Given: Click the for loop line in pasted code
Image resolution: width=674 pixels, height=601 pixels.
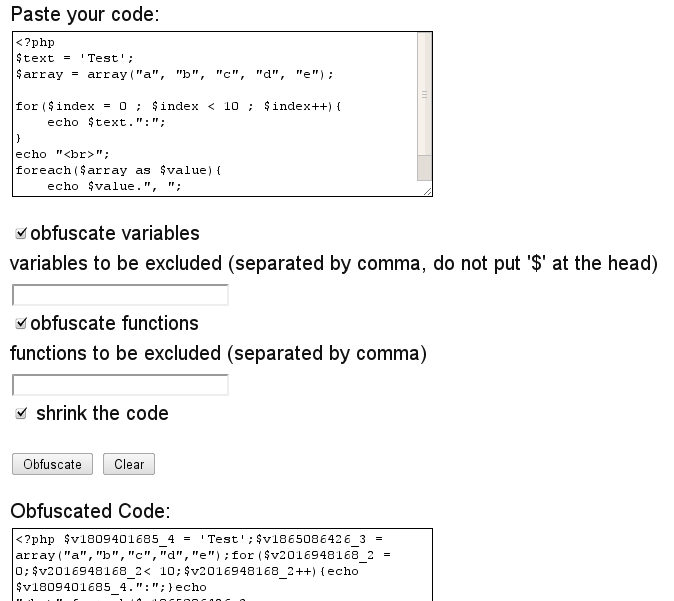Looking at the screenshot, I should (178, 106).
